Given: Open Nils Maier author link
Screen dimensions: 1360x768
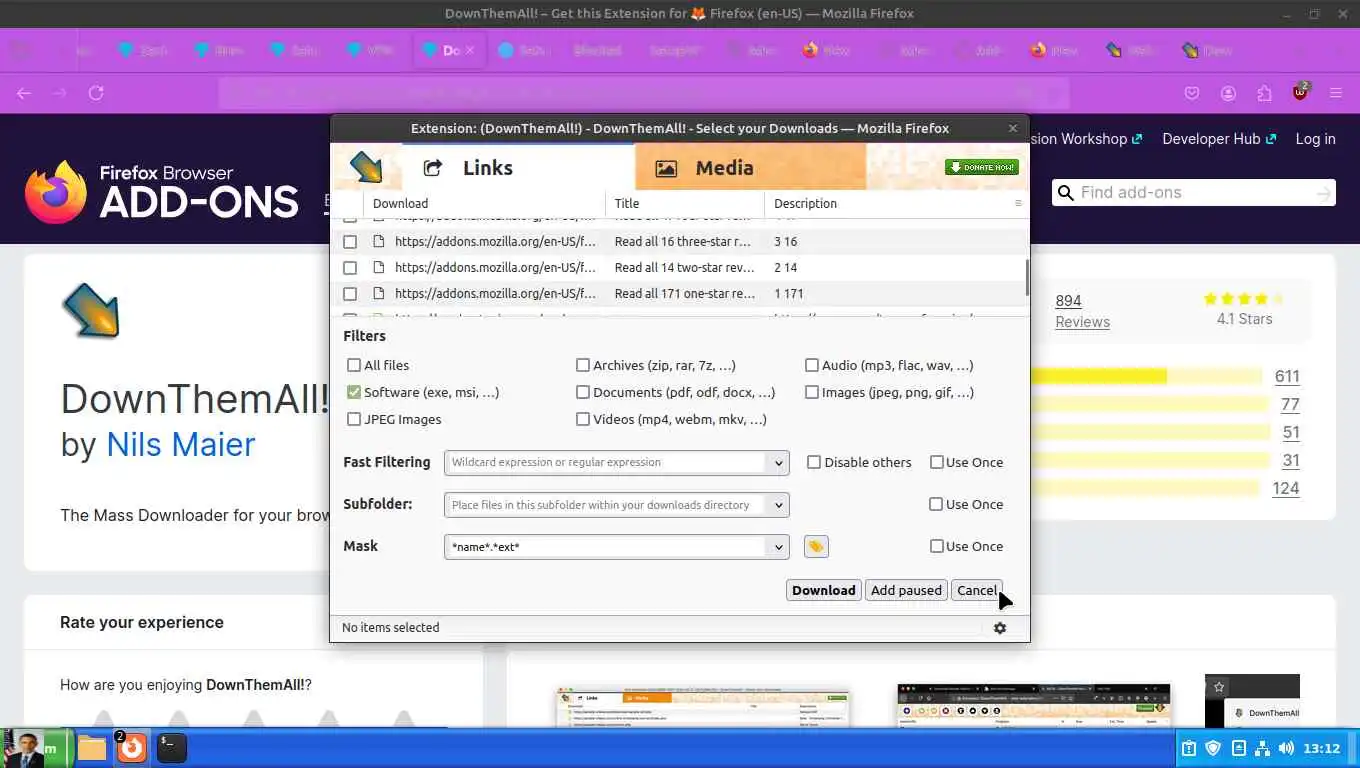Looking at the screenshot, I should point(181,444).
